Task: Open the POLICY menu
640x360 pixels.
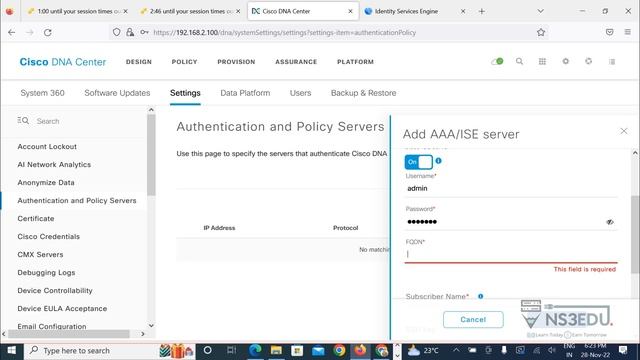Action: click(x=184, y=62)
